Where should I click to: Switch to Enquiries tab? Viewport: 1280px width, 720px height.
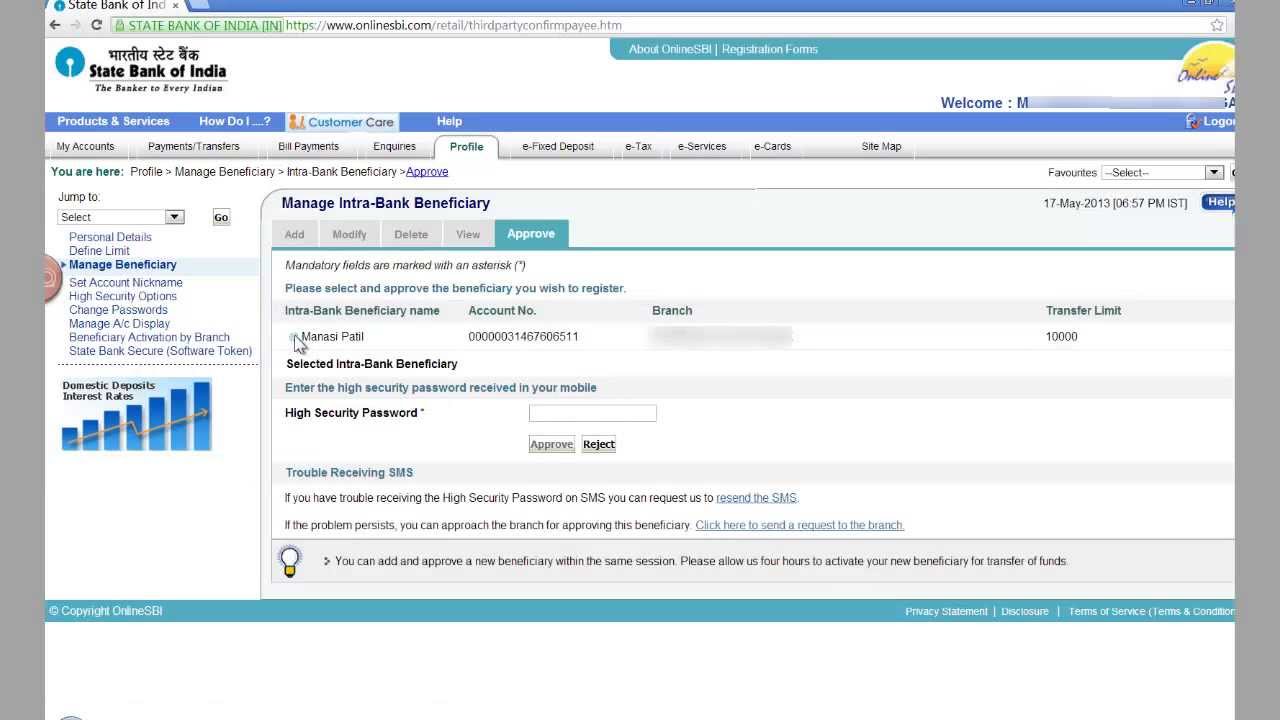click(x=394, y=146)
